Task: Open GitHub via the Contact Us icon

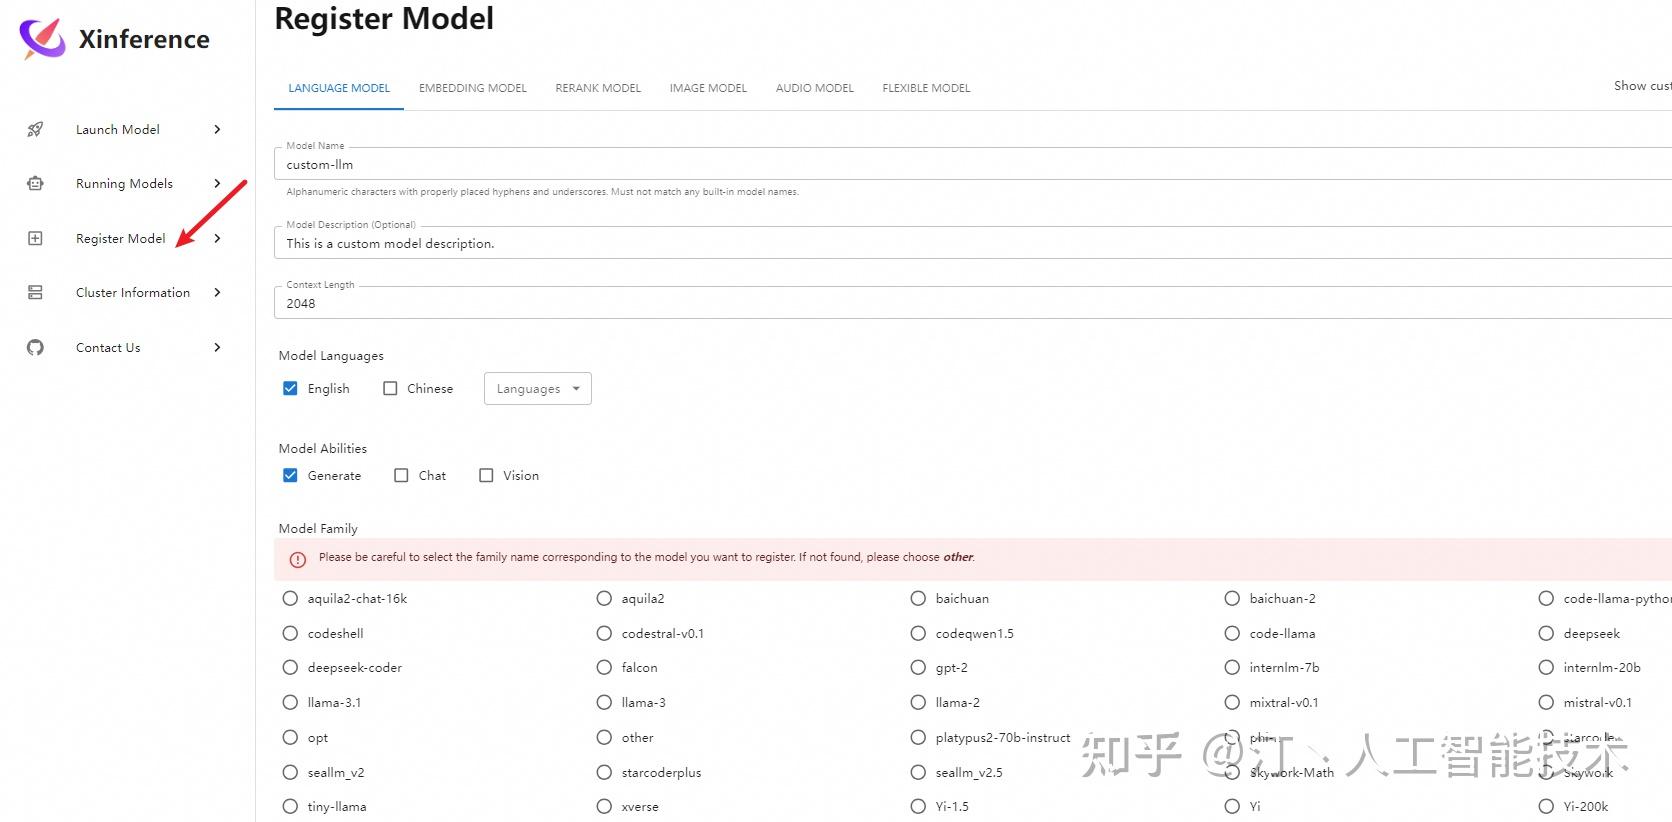Action: tap(35, 347)
